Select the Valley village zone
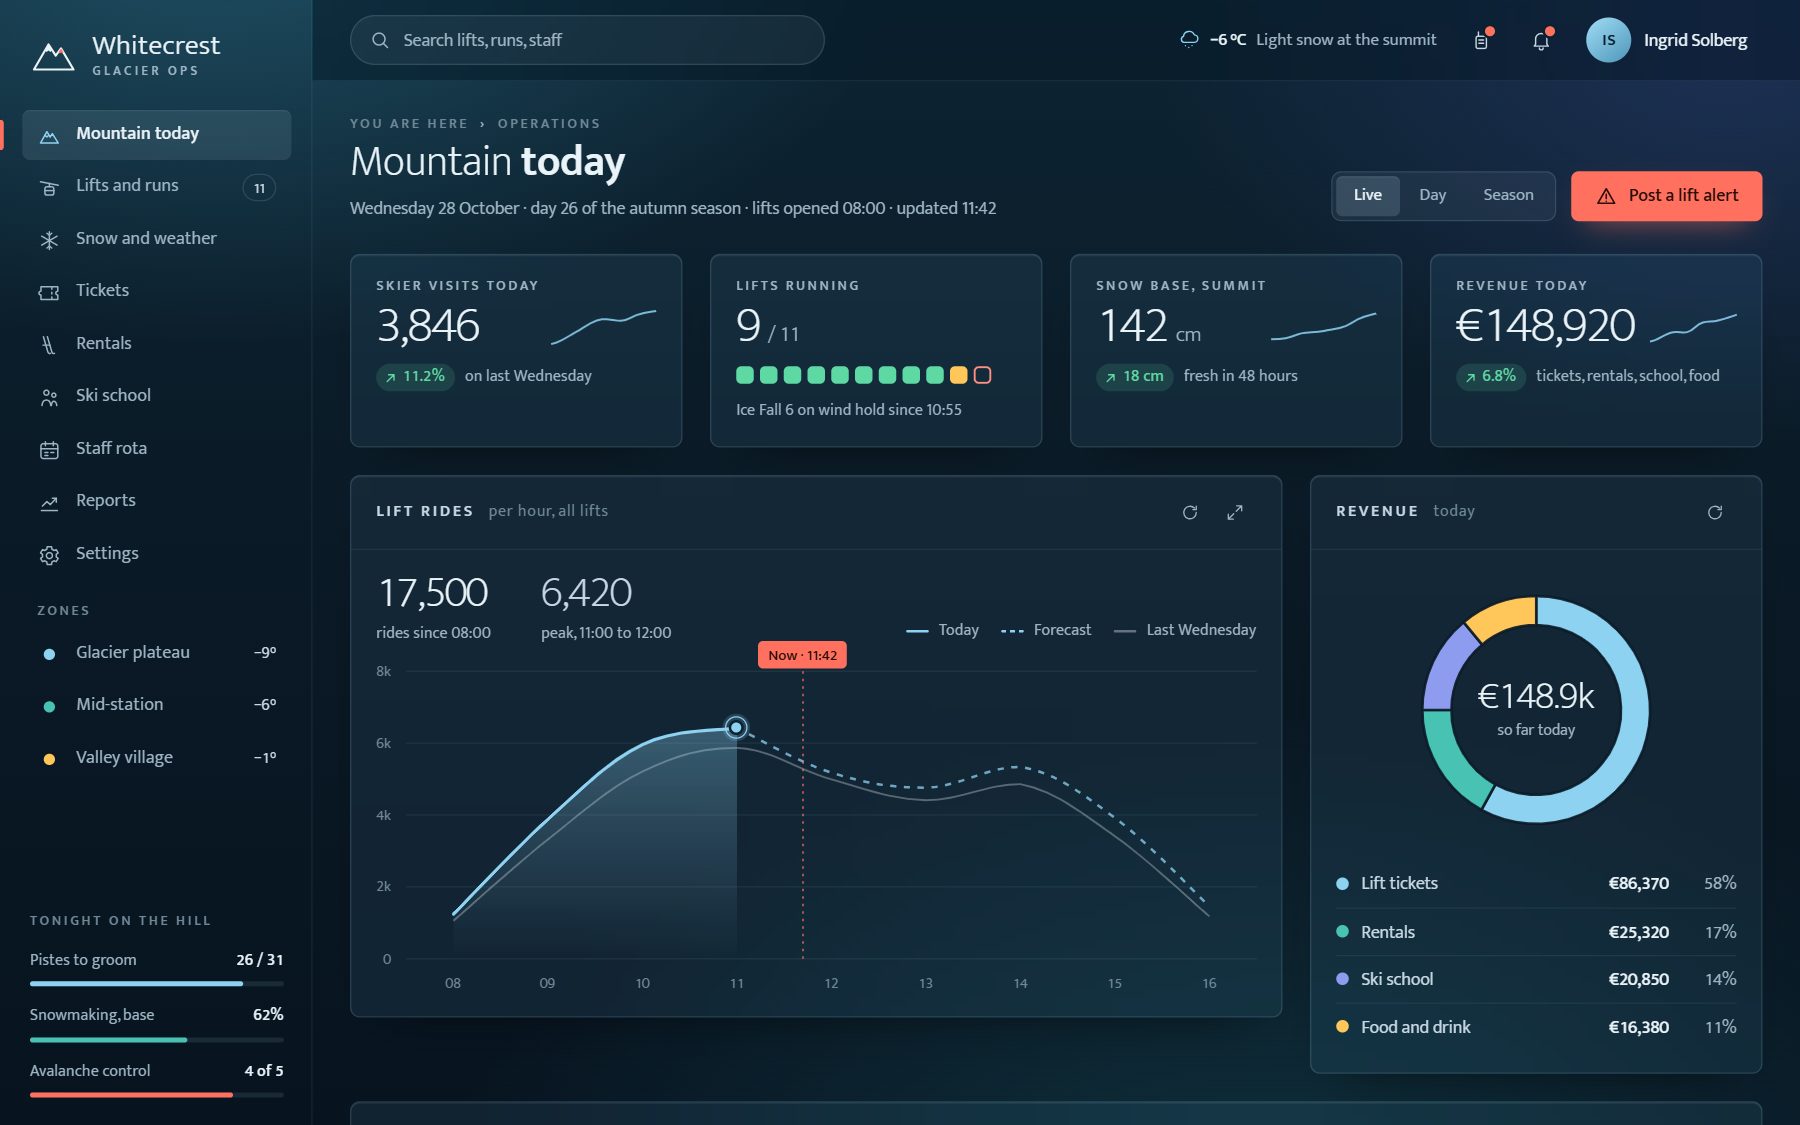Image resolution: width=1800 pixels, height=1125 pixels. (x=157, y=758)
